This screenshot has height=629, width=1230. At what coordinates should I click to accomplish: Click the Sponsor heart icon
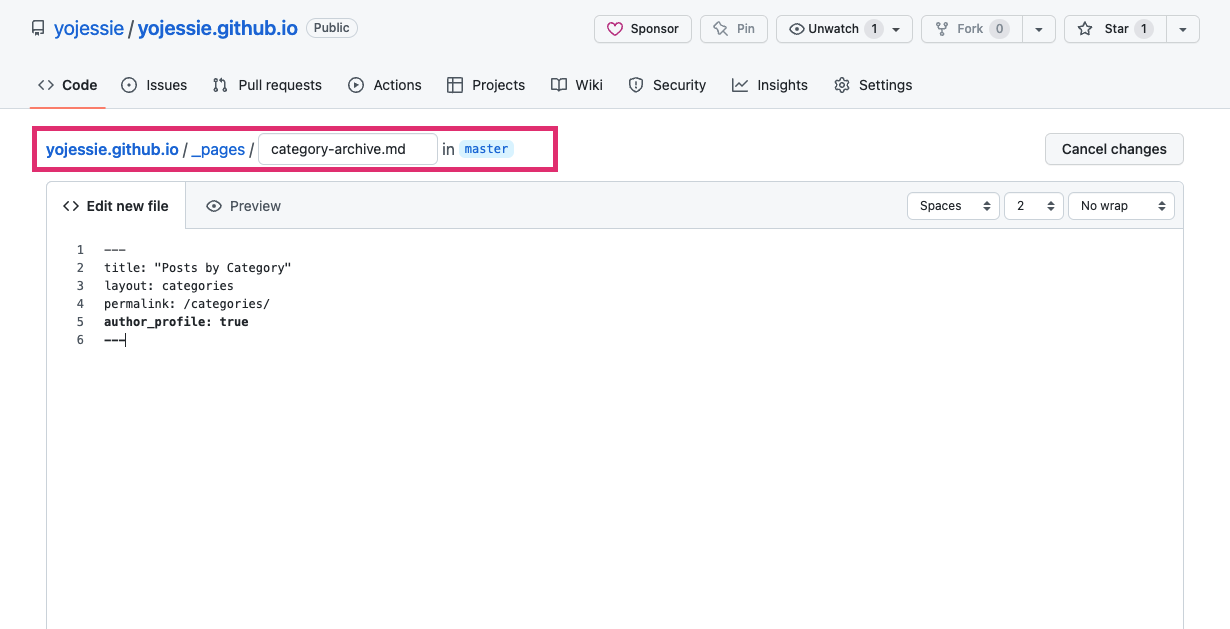pos(615,29)
